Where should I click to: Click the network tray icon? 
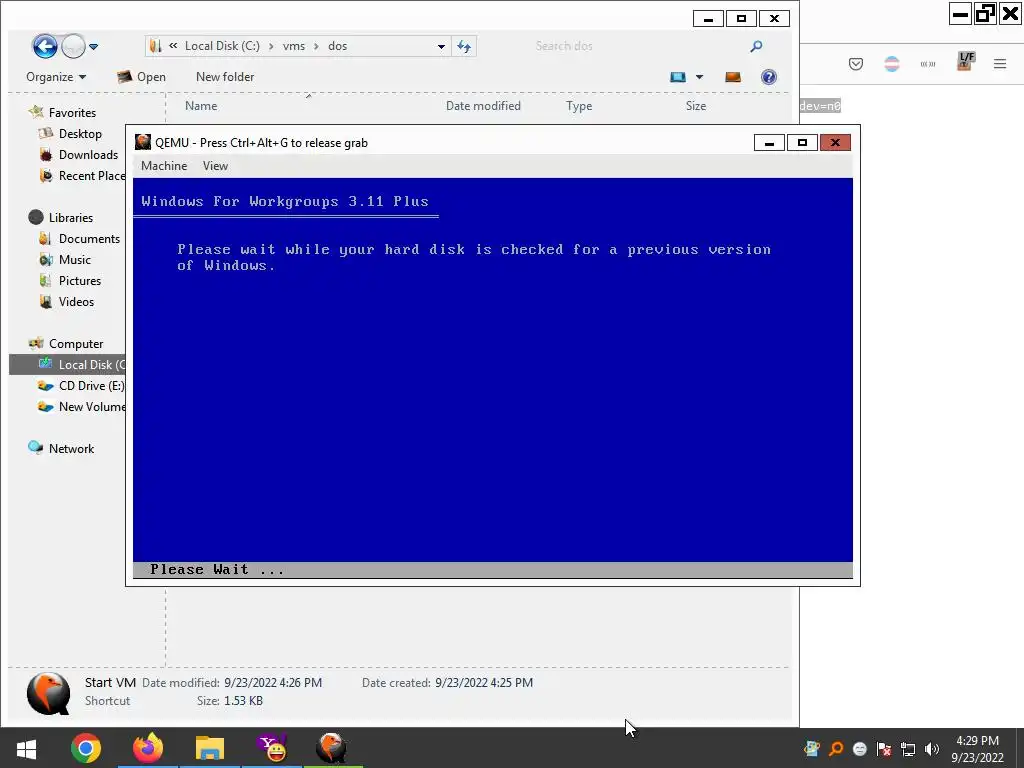pos(908,749)
